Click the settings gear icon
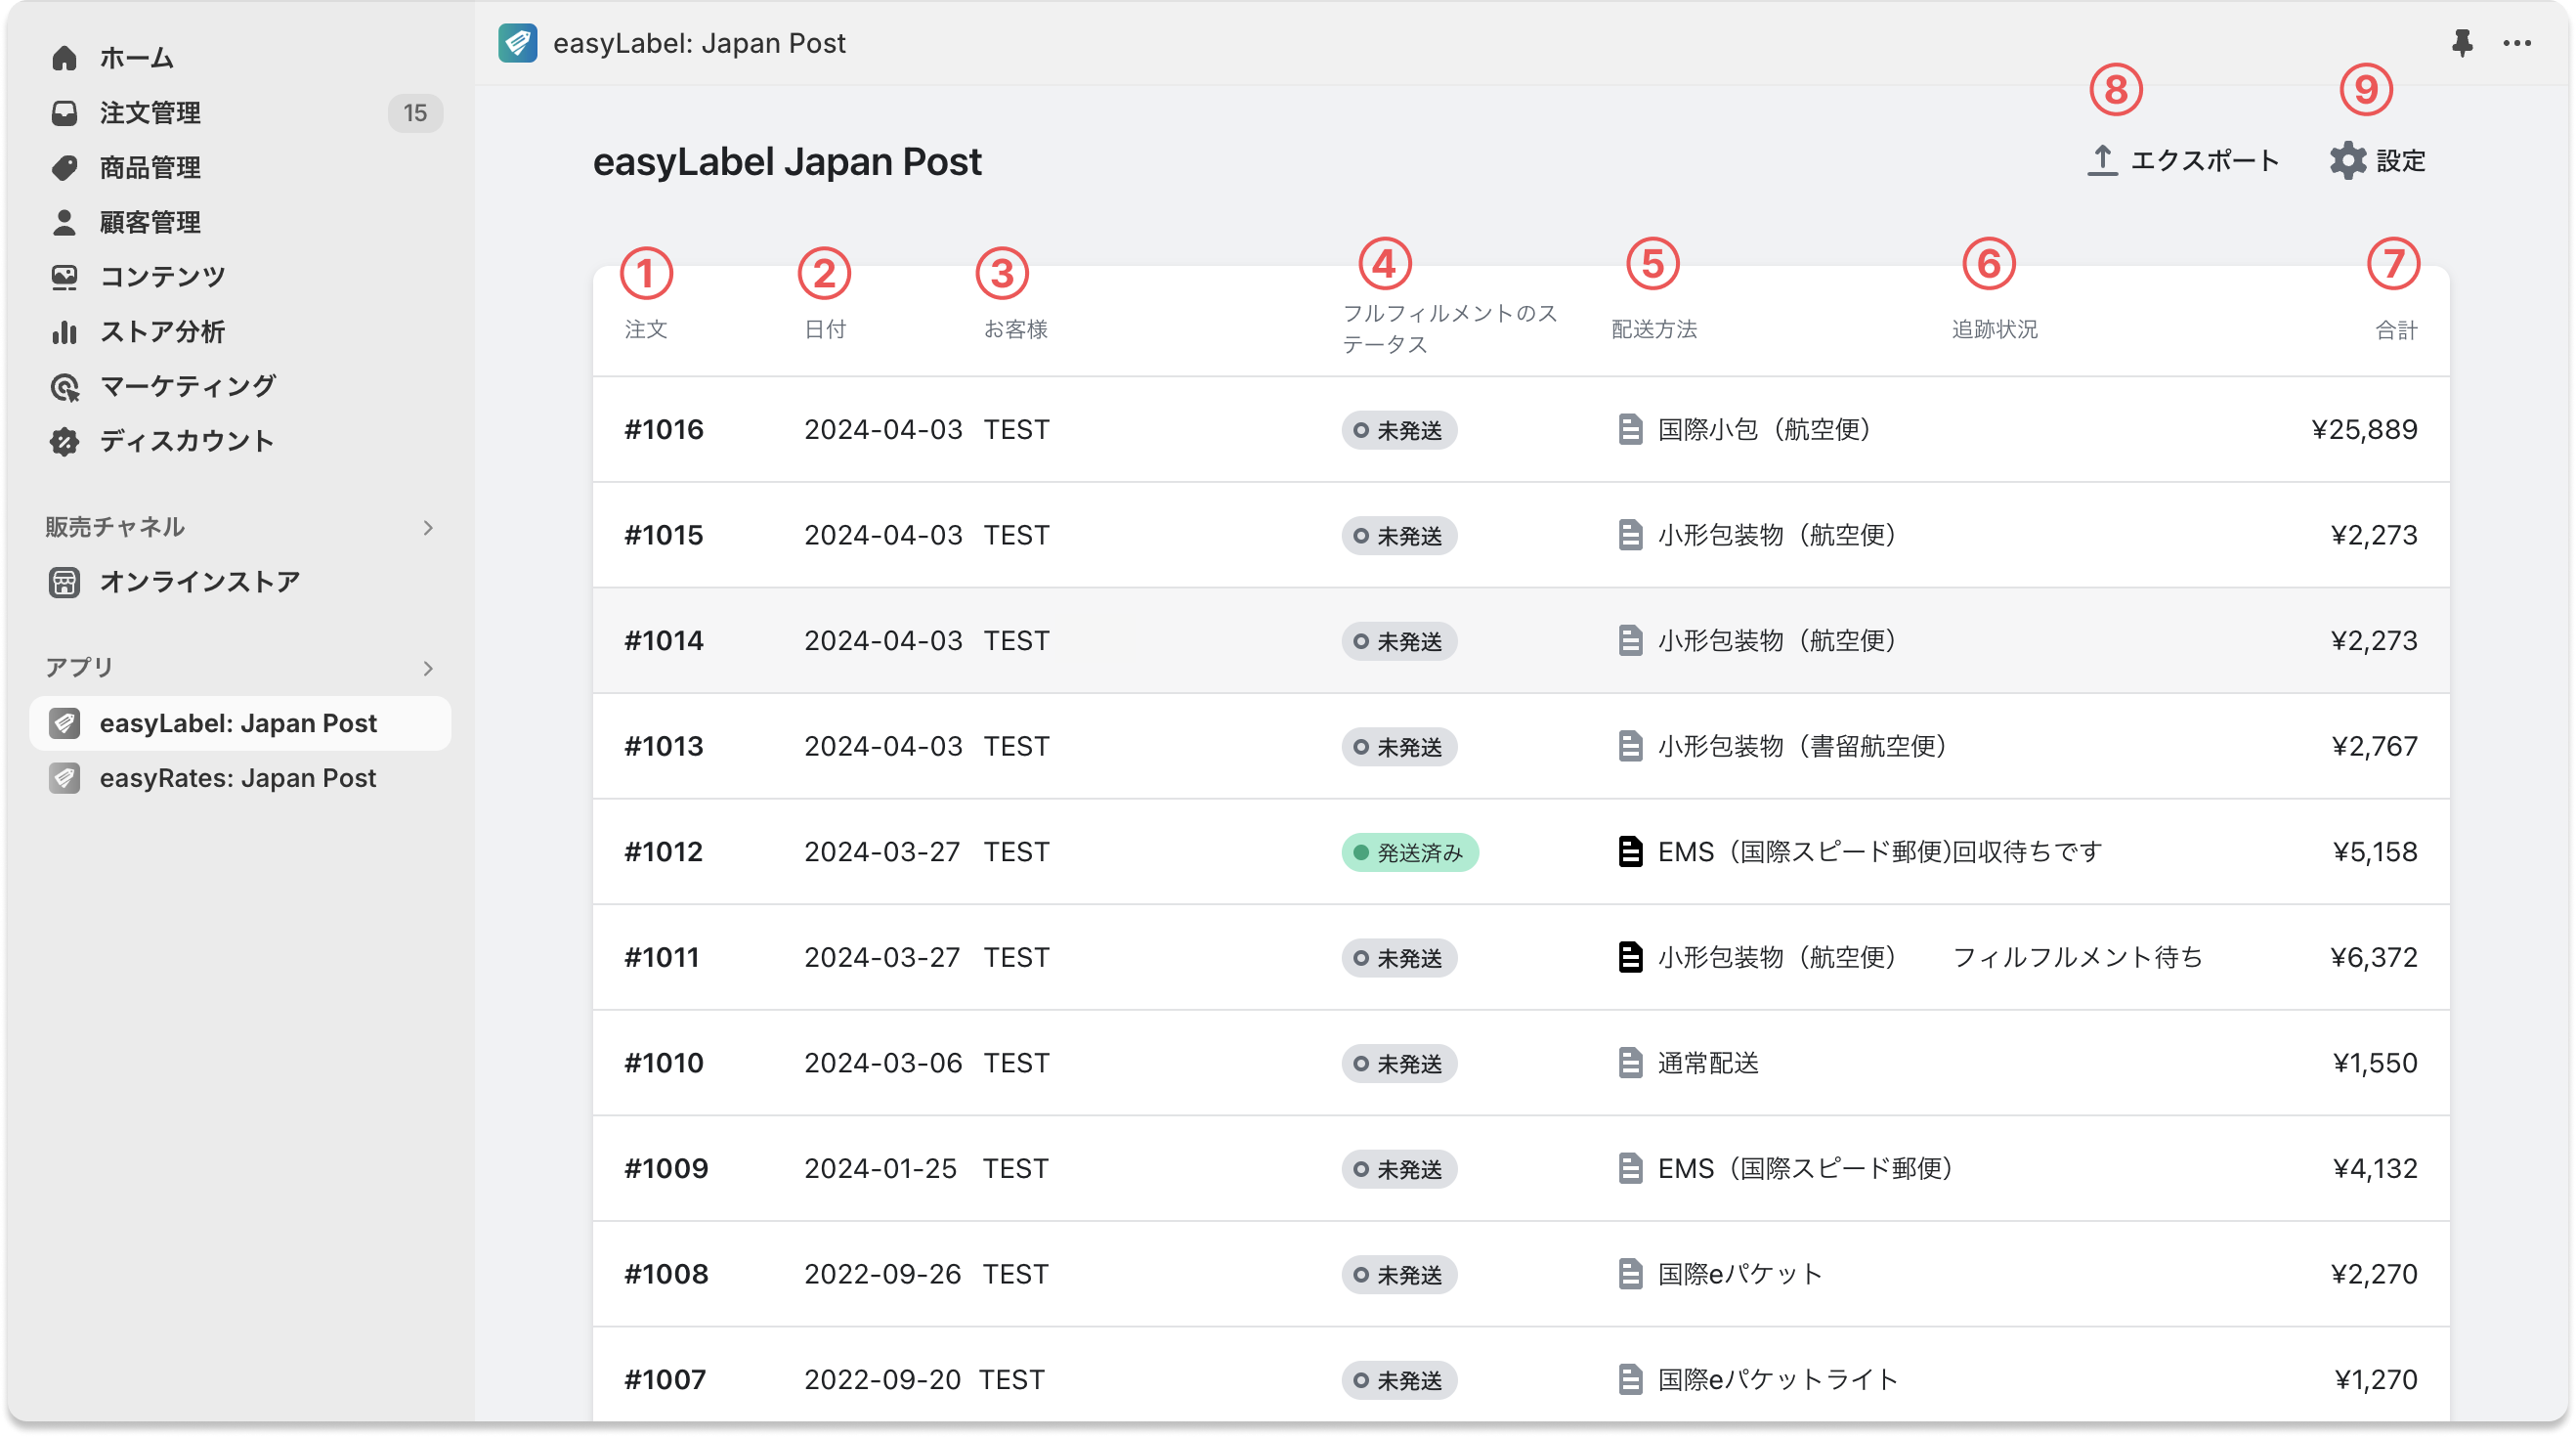The image size is (2576, 1437). (x=2348, y=161)
